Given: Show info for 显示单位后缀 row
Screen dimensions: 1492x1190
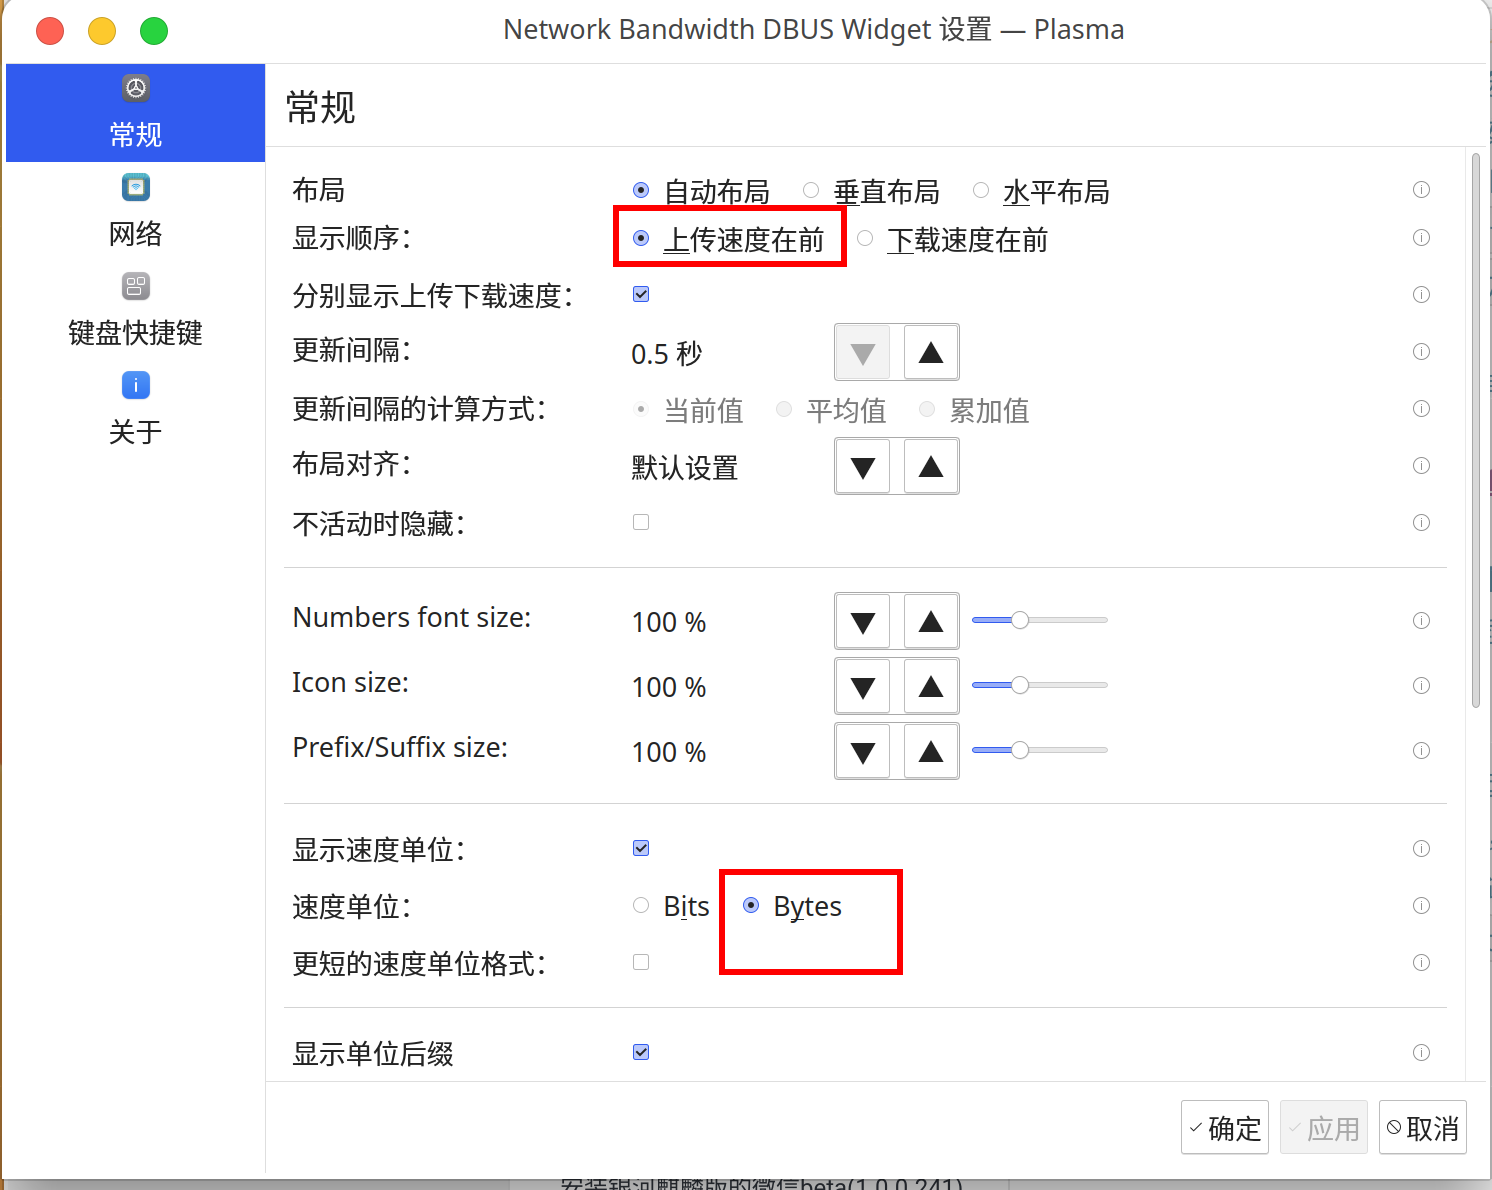Looking at the screenshot, I should pos(1421,1053).
